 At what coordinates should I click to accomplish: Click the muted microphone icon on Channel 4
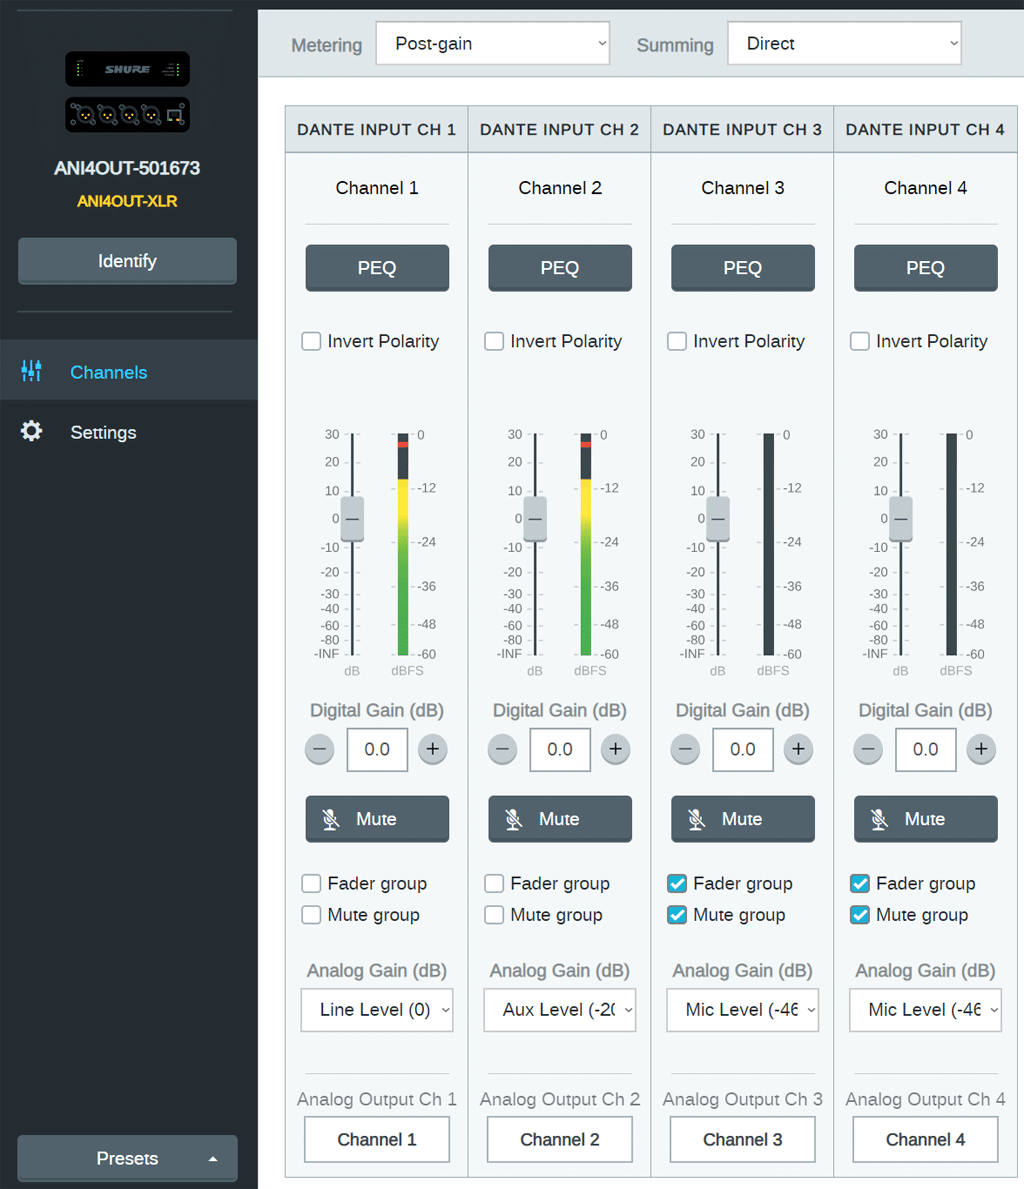879,819
